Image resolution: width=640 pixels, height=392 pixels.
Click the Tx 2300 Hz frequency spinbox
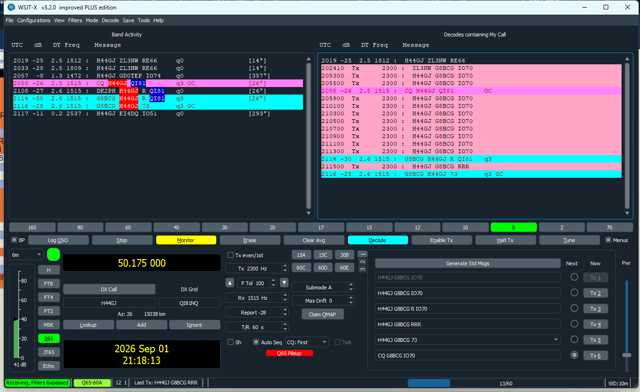point(256,268)
